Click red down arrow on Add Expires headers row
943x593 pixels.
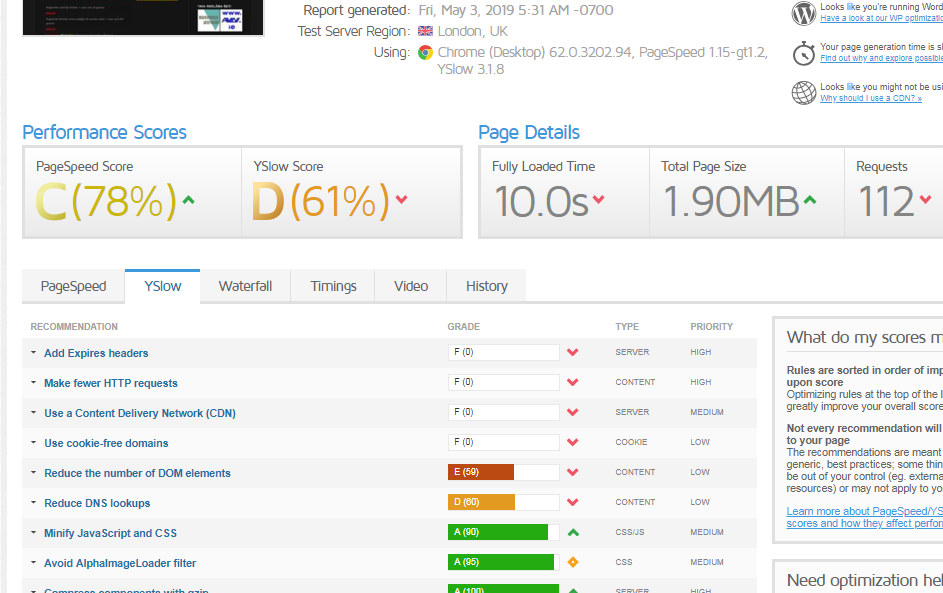[573, 353]
